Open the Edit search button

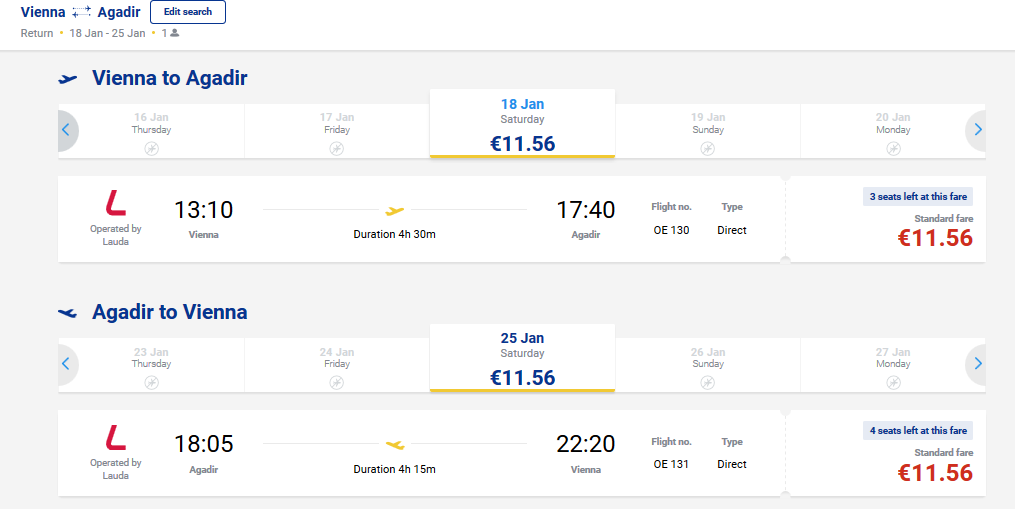[188, 12]
